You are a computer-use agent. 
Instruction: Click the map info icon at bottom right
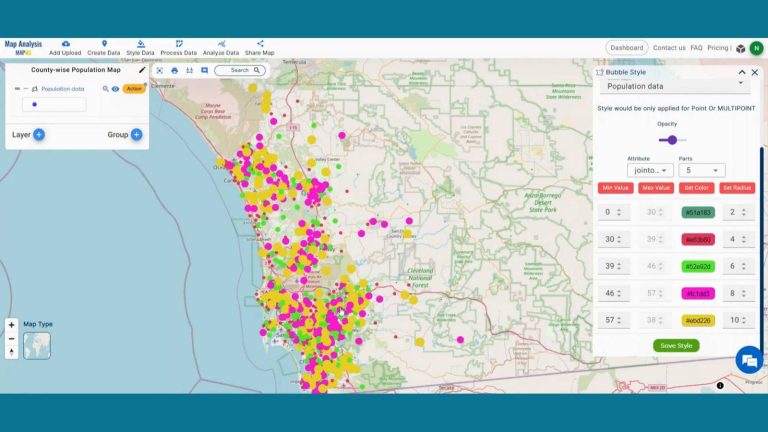720,385
